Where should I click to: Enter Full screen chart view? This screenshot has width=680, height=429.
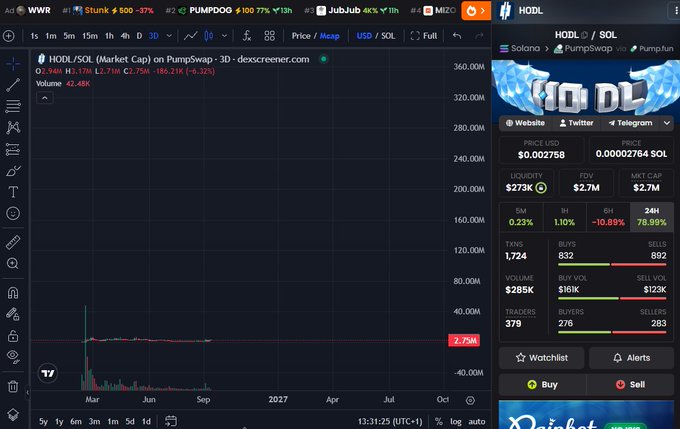[x=424, y=36]
